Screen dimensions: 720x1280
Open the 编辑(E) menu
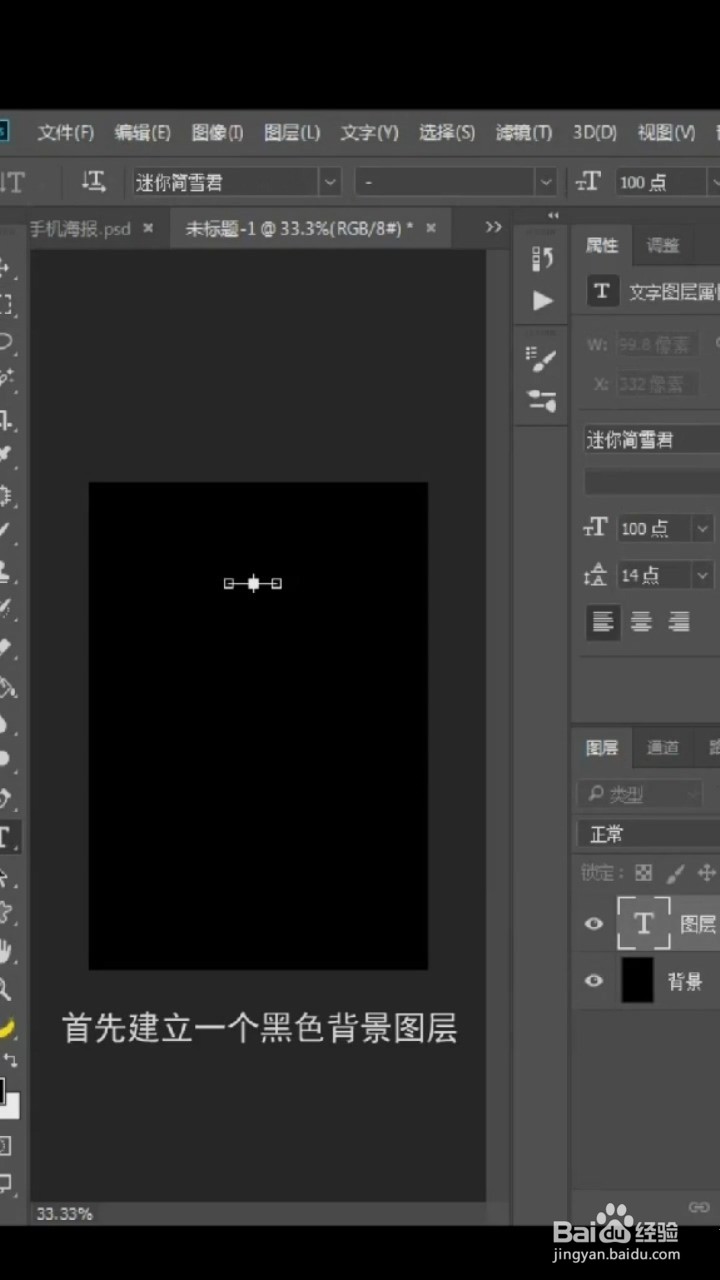click(142, 132)
